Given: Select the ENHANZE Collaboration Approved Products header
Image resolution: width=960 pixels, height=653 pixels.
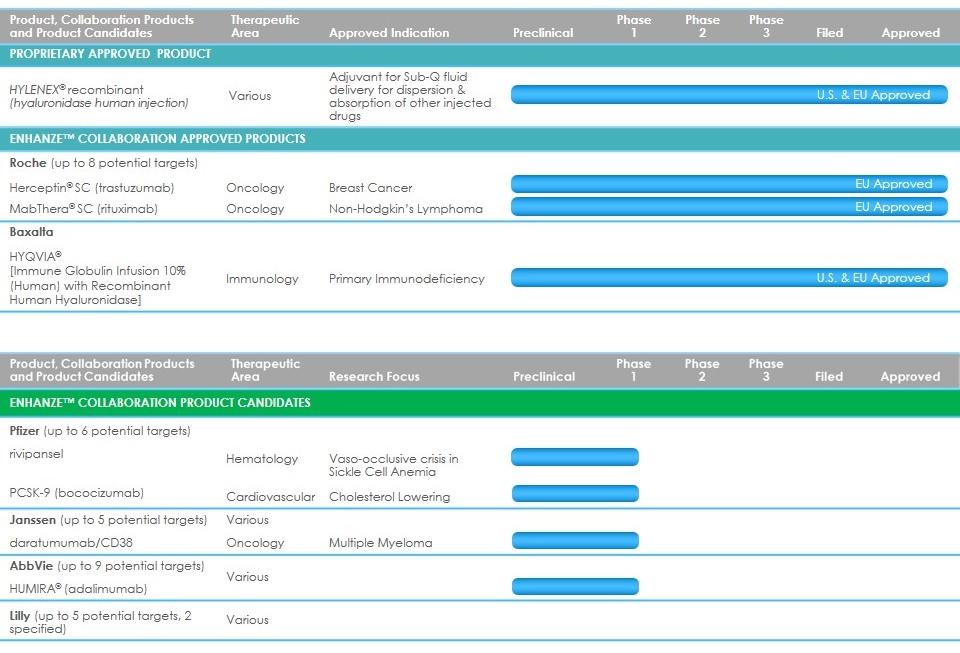Looking at the screenshot, I should 157,139.
